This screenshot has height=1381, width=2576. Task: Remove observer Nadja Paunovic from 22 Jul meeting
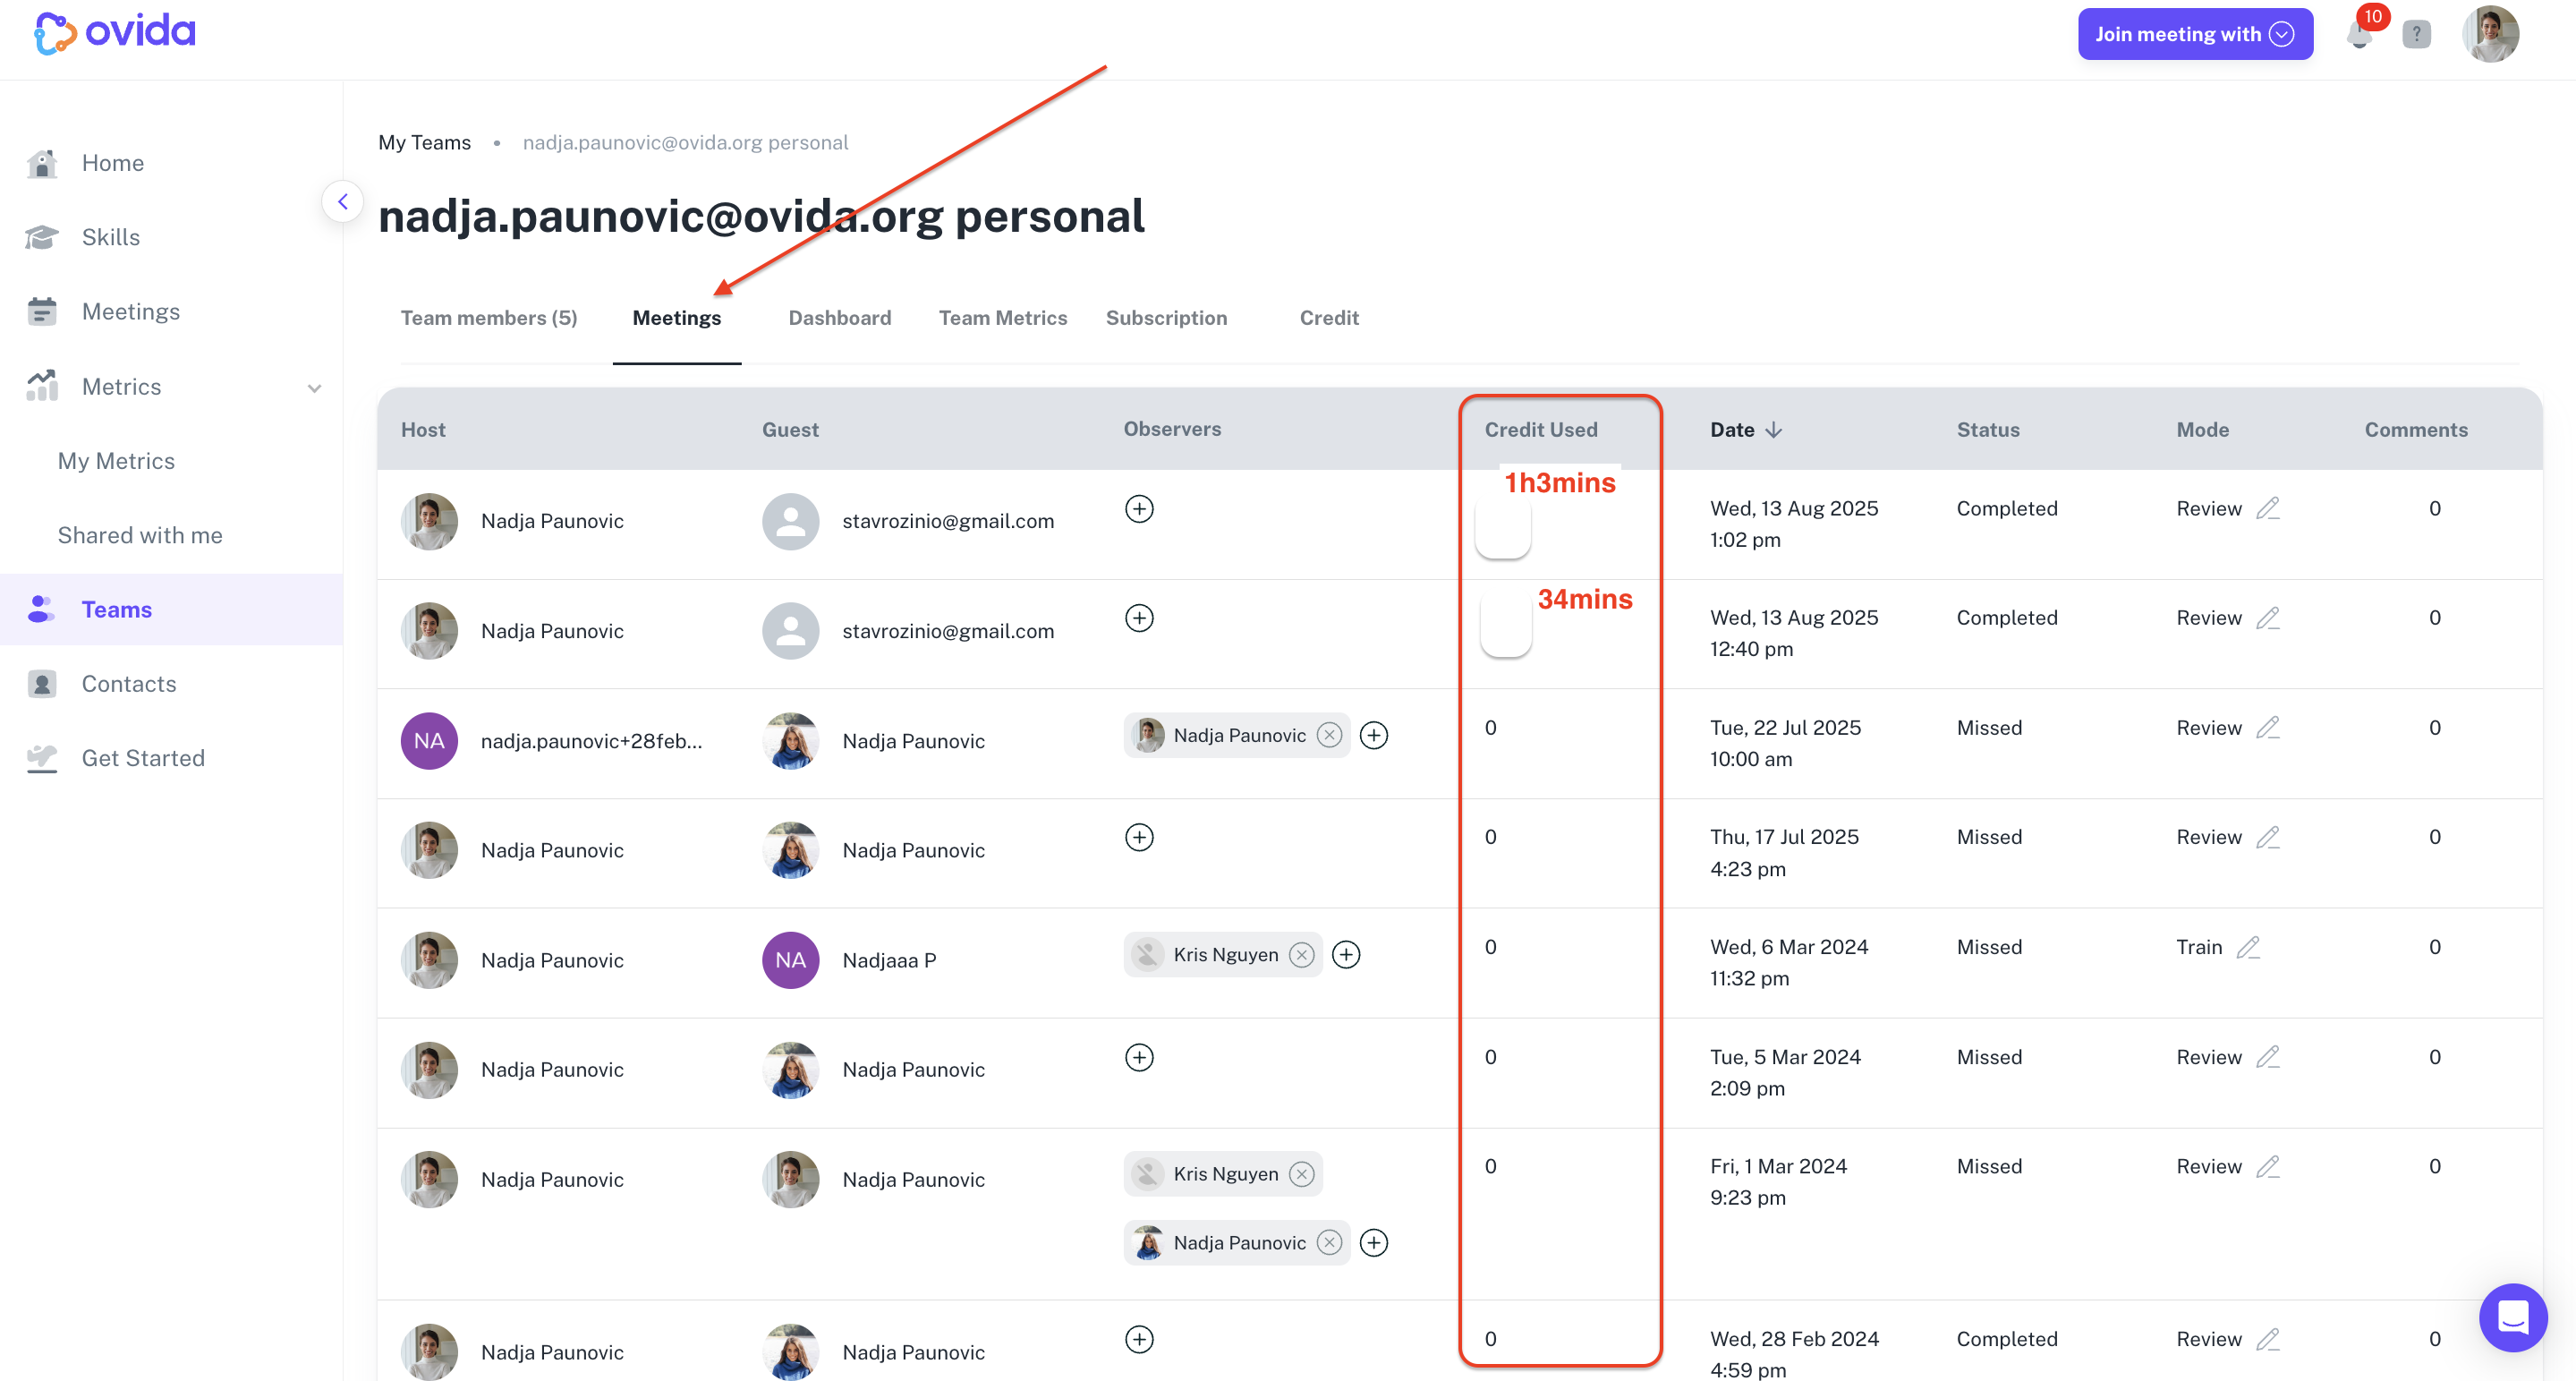pyautogui.click(x=1329, y=736)
